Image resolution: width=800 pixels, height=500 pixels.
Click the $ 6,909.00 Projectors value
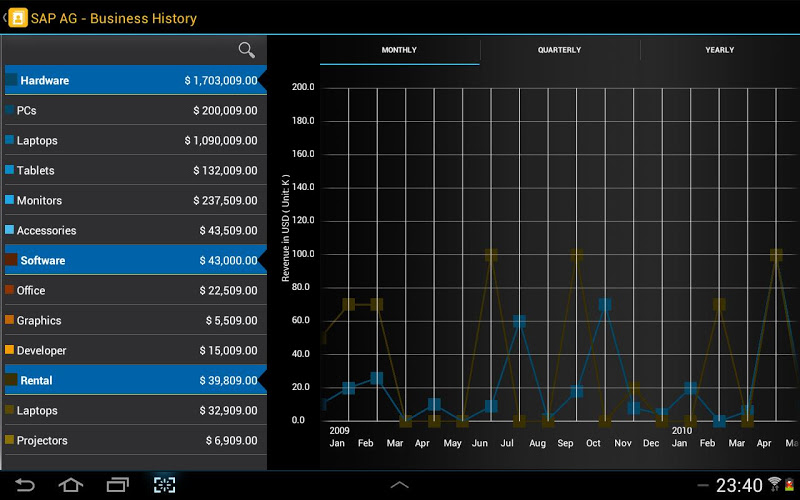[232, 440]
